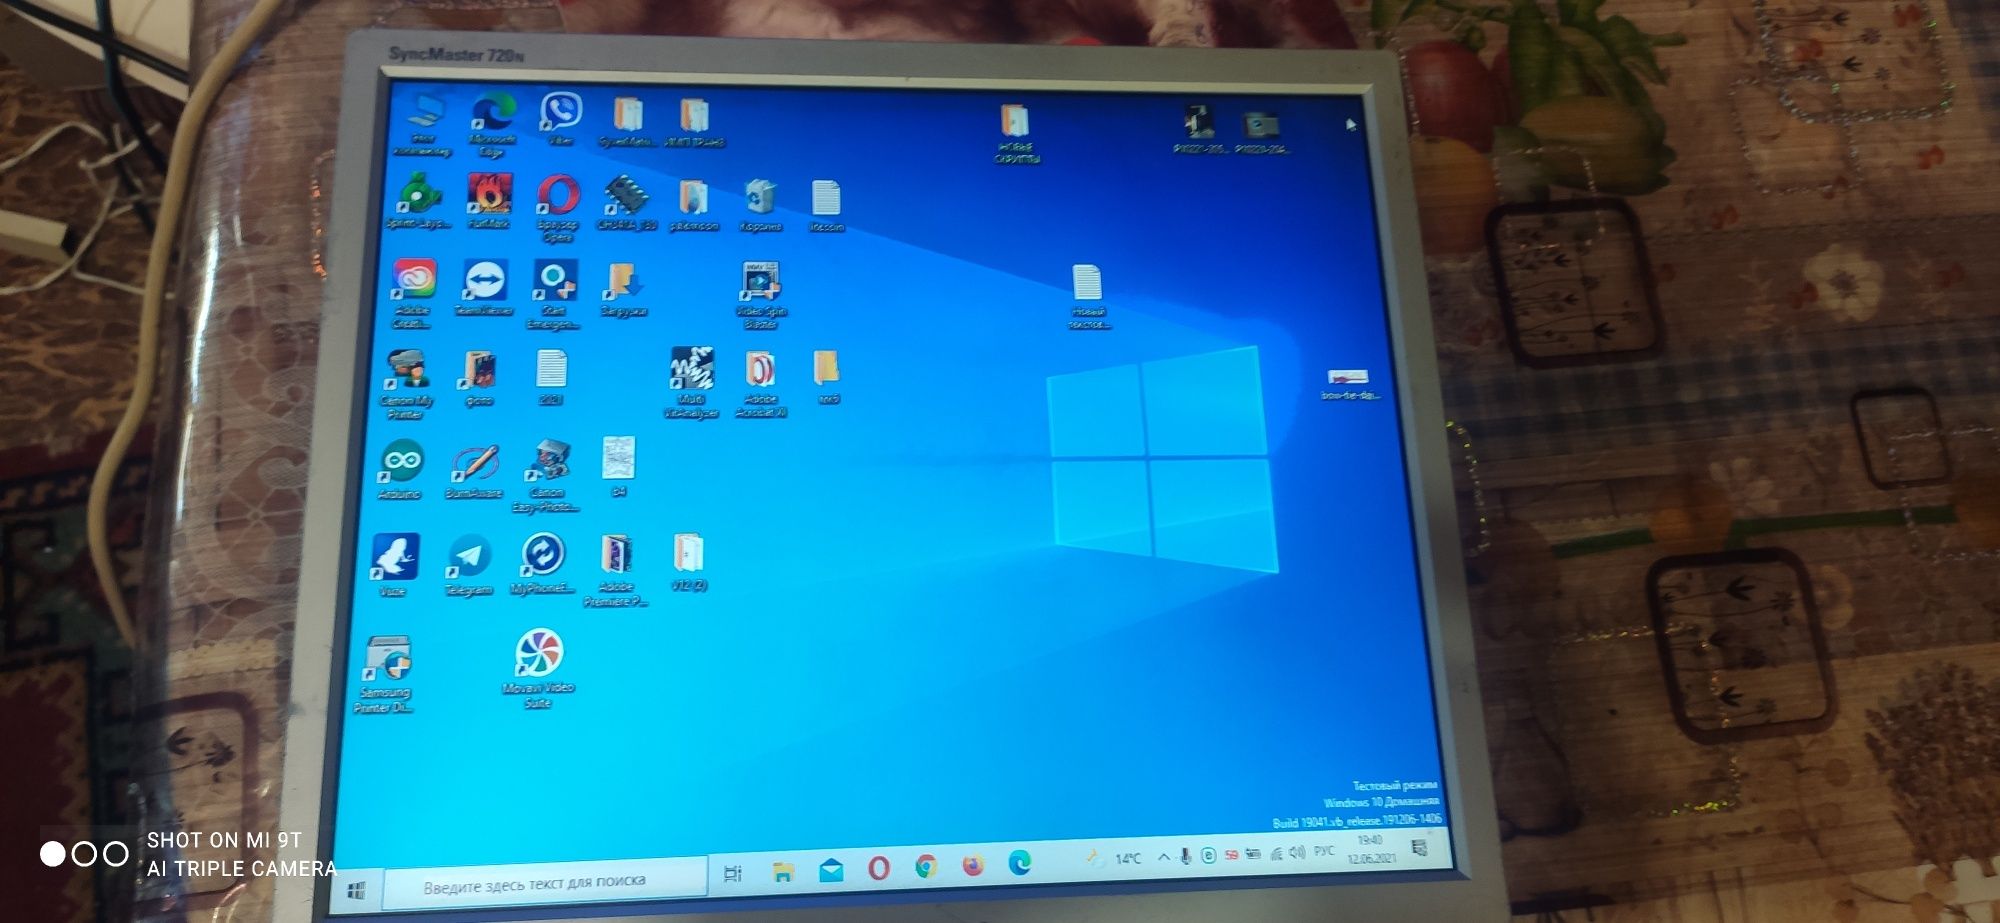Launch Microsoft Edge from the taskbar
Viewport: 2000px width, 923px height.
click(x=1019, y=862)
